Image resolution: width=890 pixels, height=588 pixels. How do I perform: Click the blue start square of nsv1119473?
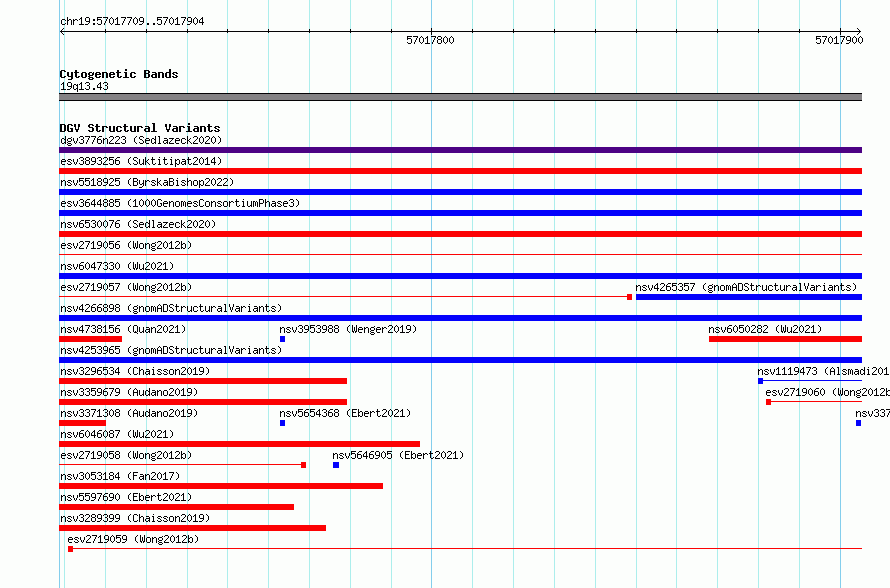(761, 381)
